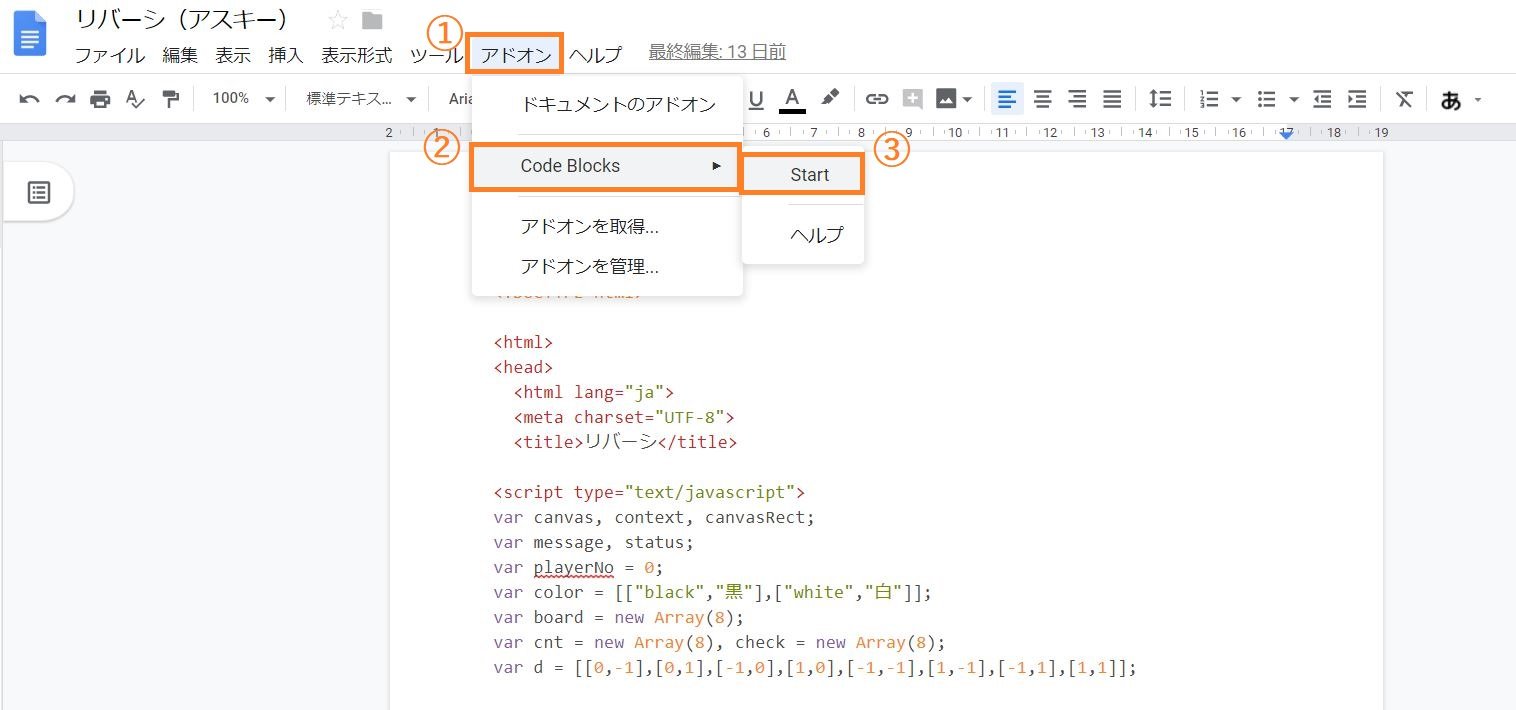Toggle center align
Screen dimensions: 1516x710
click(x=1042, y=99)
